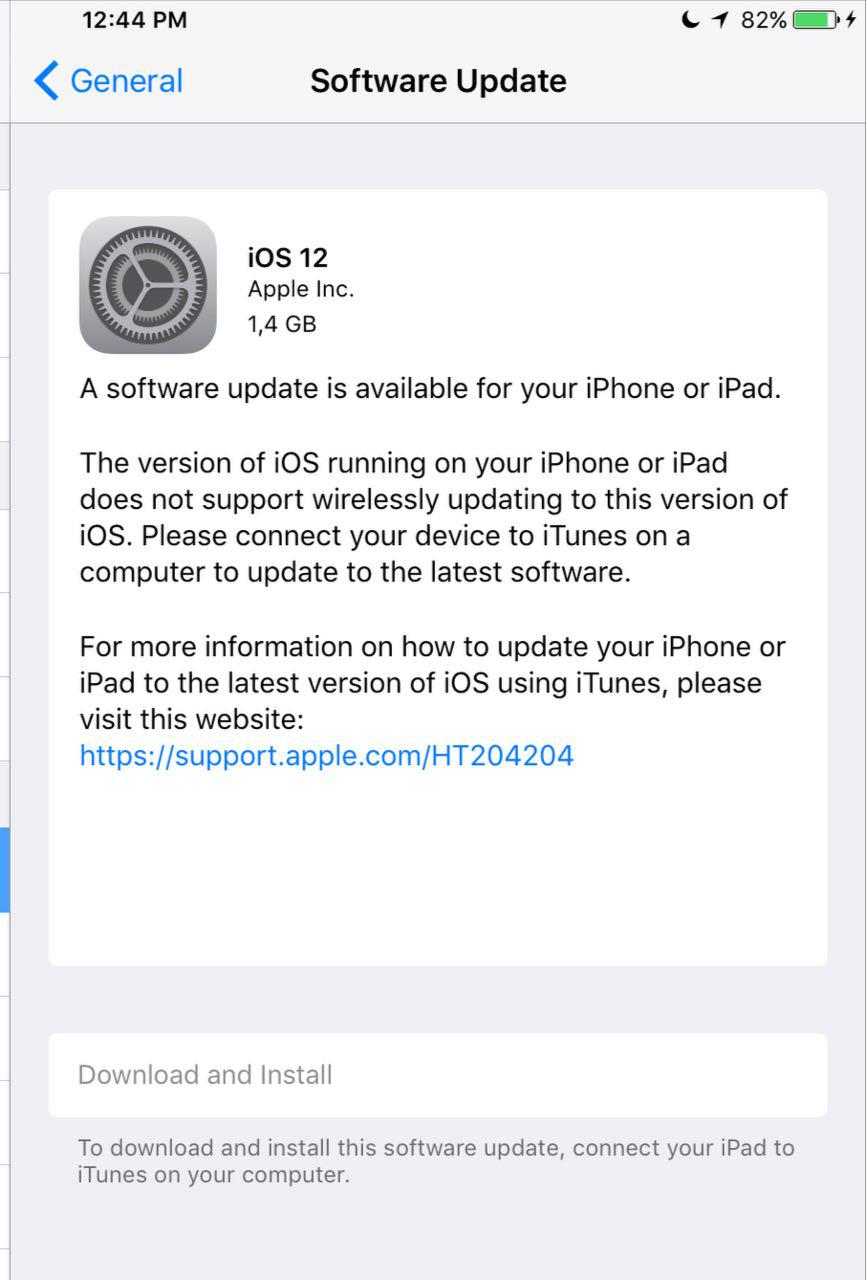Tap the footer note about connecting to iTunes

click(x=436, y=1161)
